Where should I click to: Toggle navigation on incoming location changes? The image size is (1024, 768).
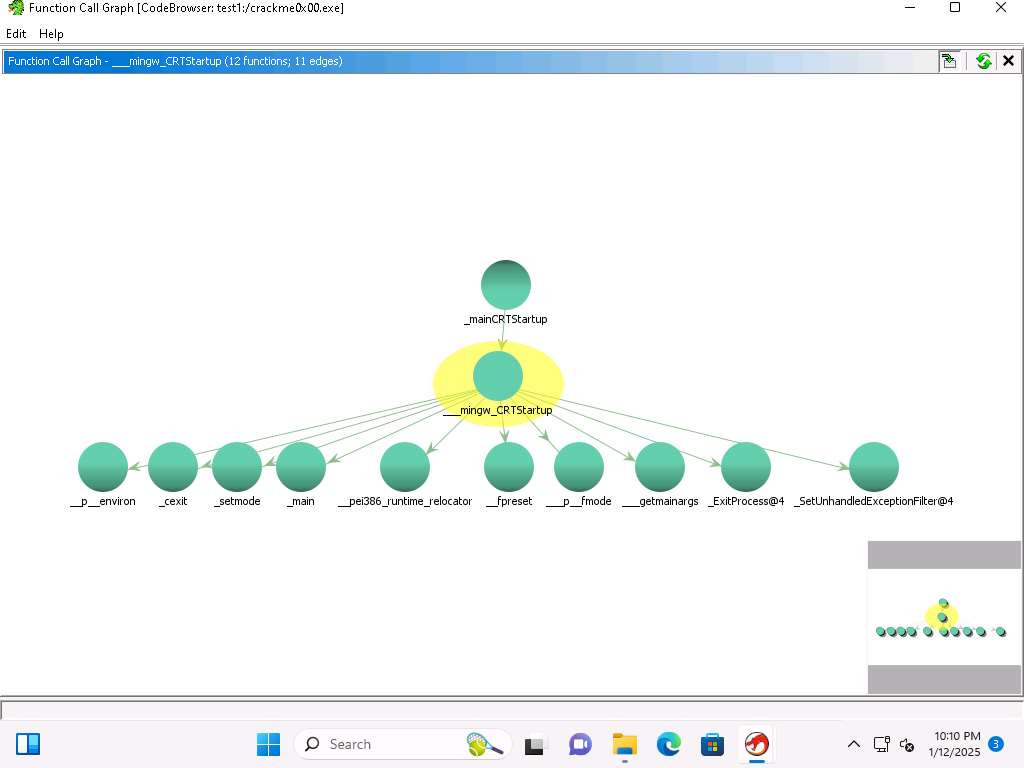coord(948,61)
